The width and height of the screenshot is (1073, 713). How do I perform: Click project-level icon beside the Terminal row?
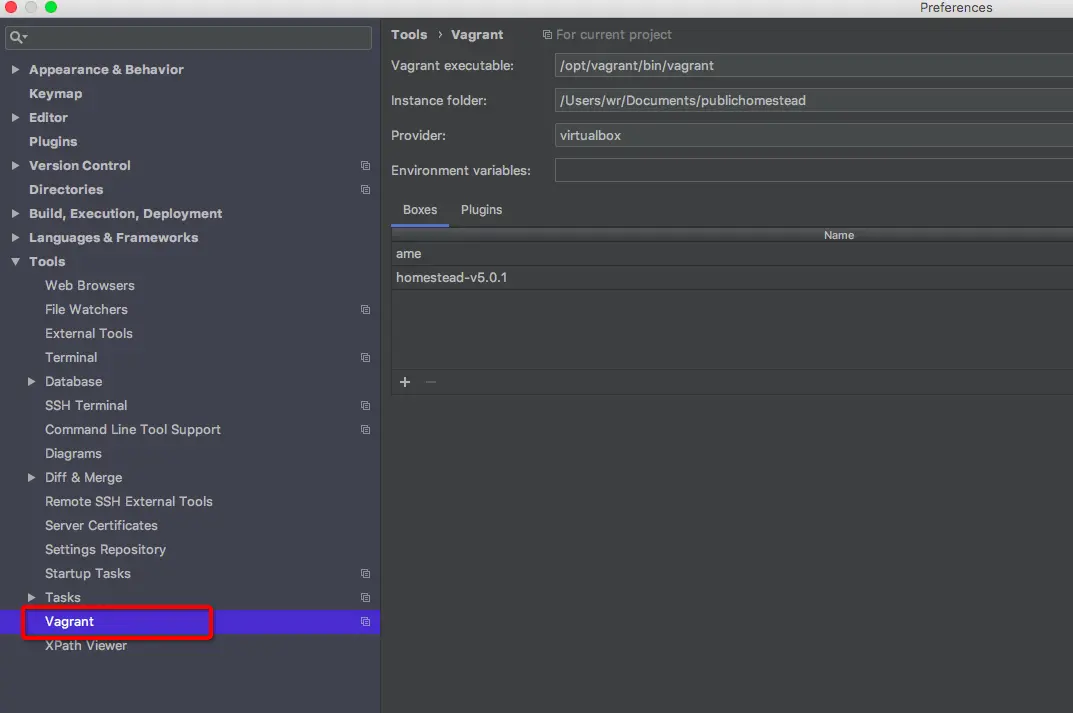[x=365, y=357]
